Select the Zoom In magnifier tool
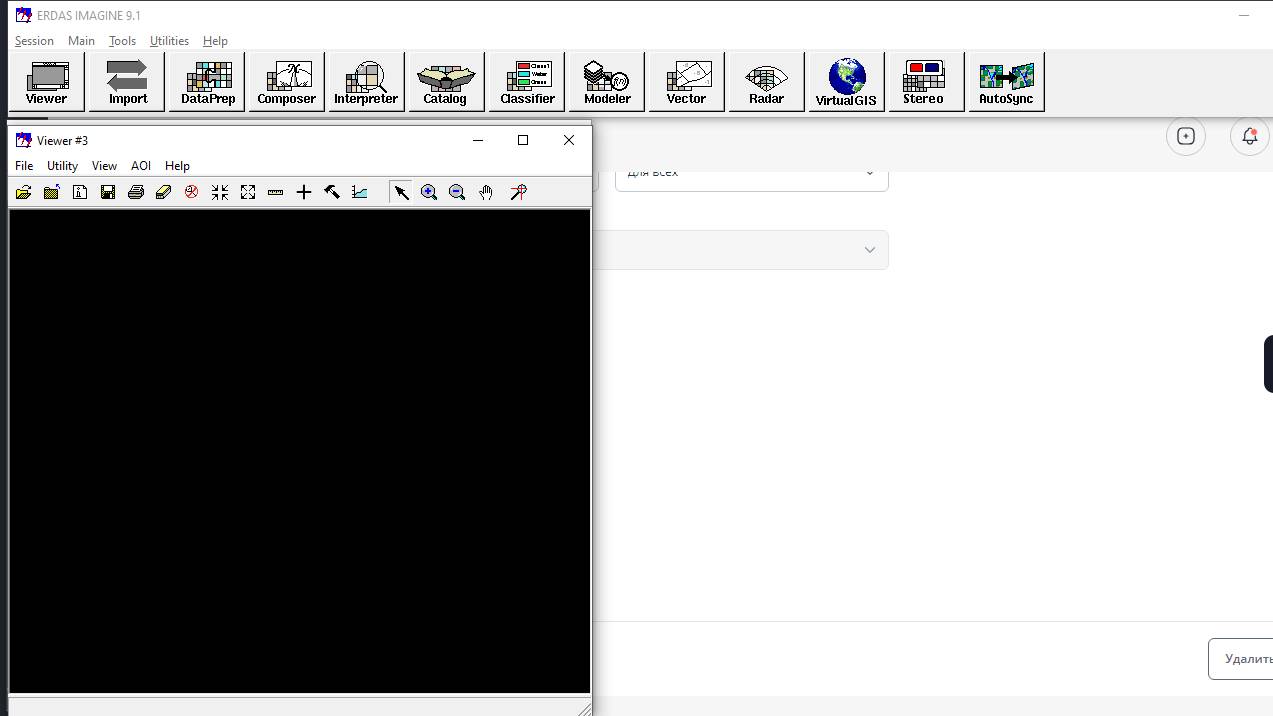 [x=429, y=192]
